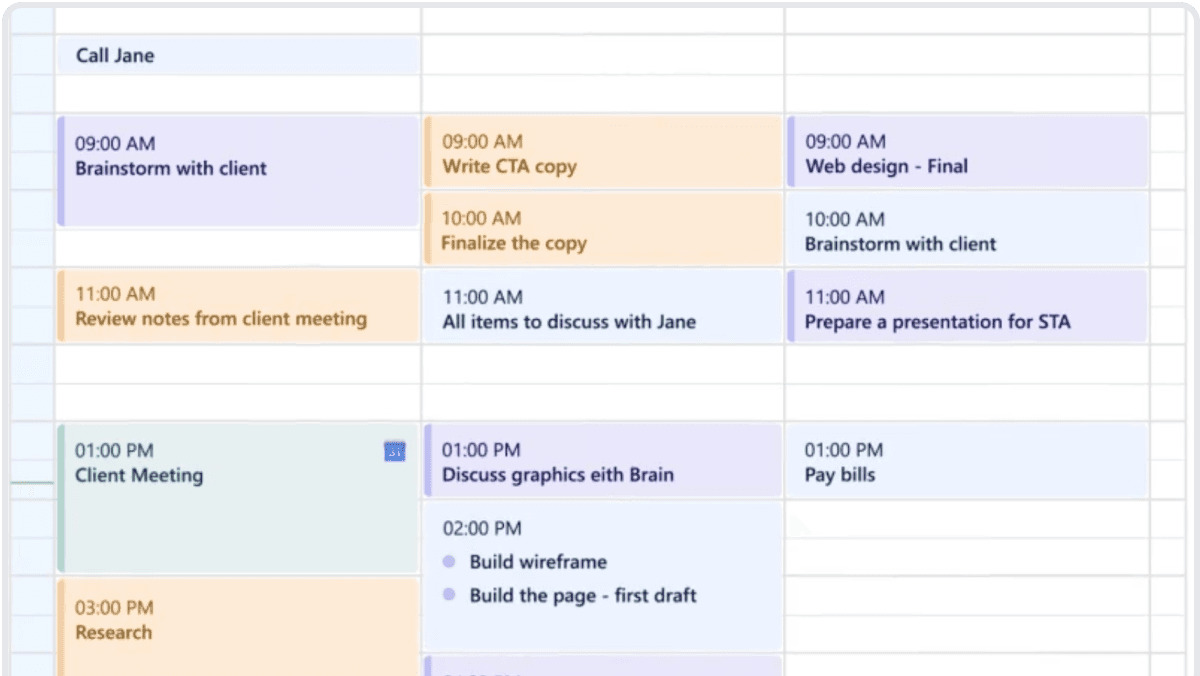Click the bullet beside Build the page
Image resolution: width=1200 pixels, height=676 pixels.
click(449, 595)
